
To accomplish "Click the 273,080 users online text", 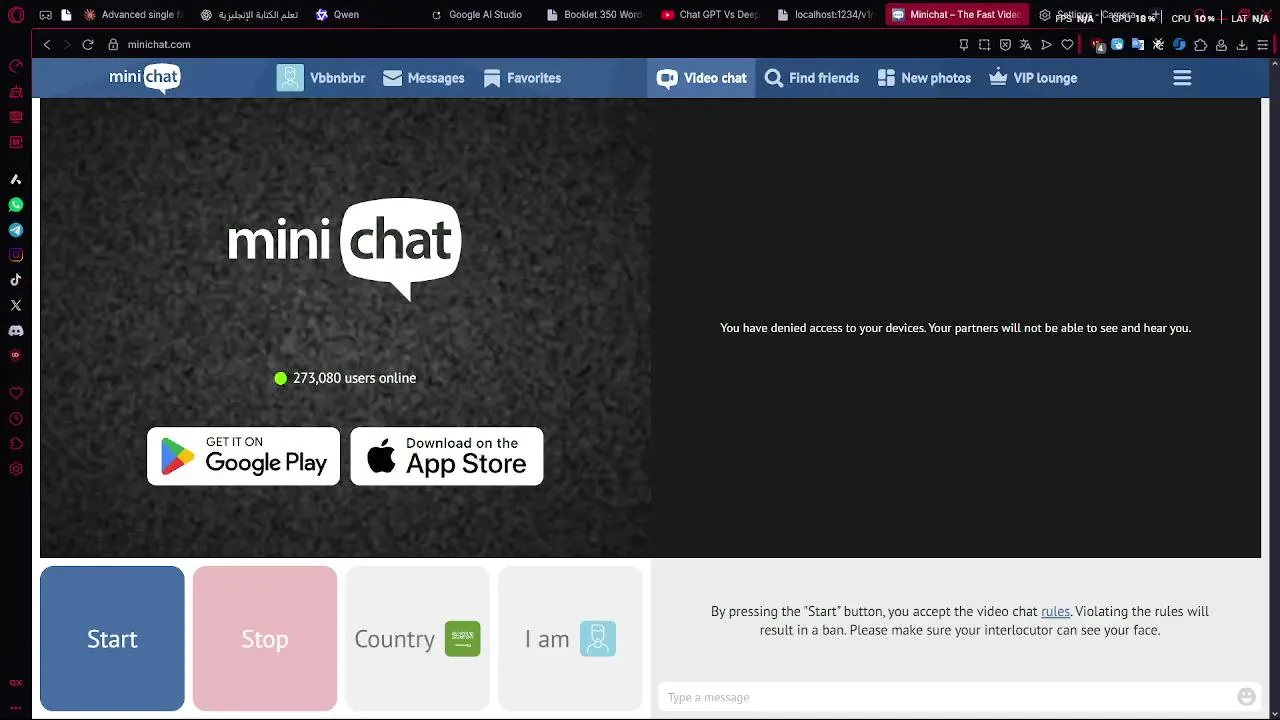I will [x=354, y=378].
